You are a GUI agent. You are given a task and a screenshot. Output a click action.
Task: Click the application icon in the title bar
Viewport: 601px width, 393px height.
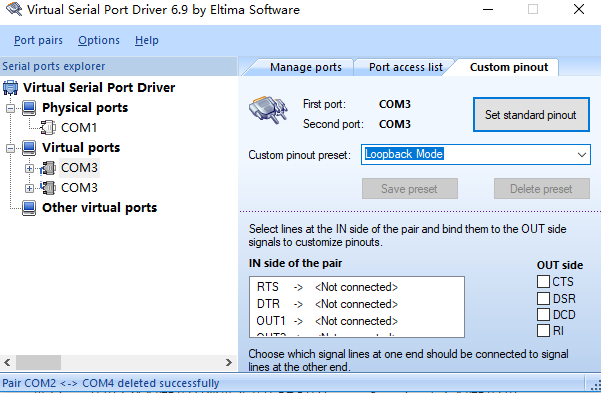(14, 9)
